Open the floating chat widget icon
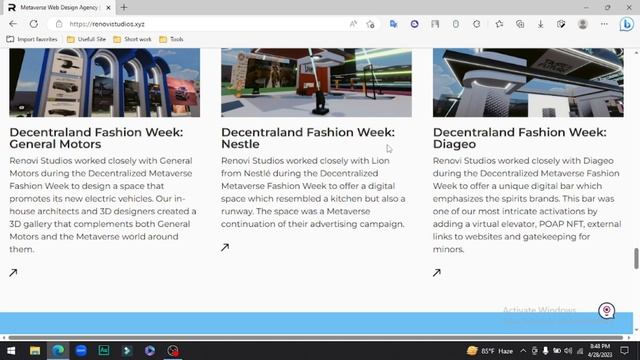640x360 pixels. (607, 311)
